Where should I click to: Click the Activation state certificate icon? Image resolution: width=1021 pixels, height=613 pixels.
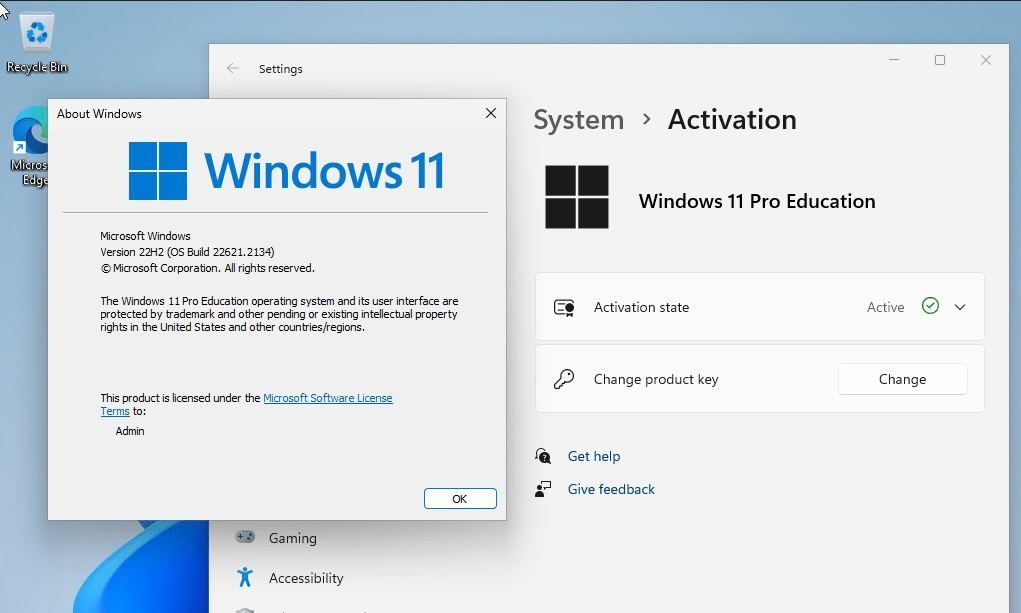(564, 307)
